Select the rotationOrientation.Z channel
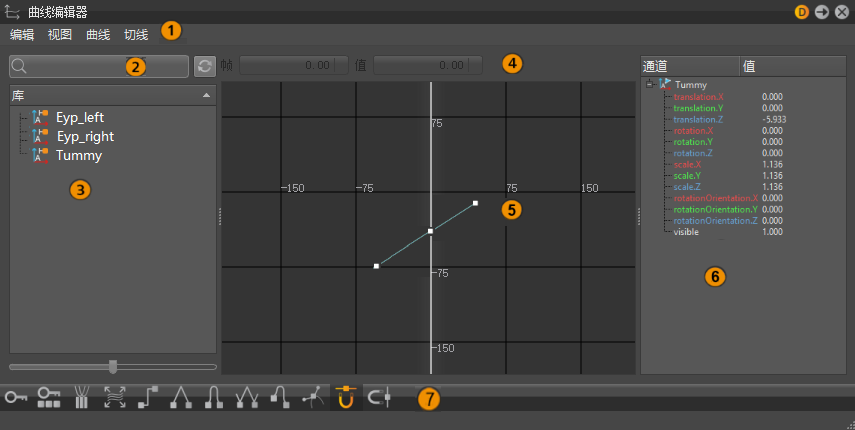855x430 pixels. [x=715, y=221]
